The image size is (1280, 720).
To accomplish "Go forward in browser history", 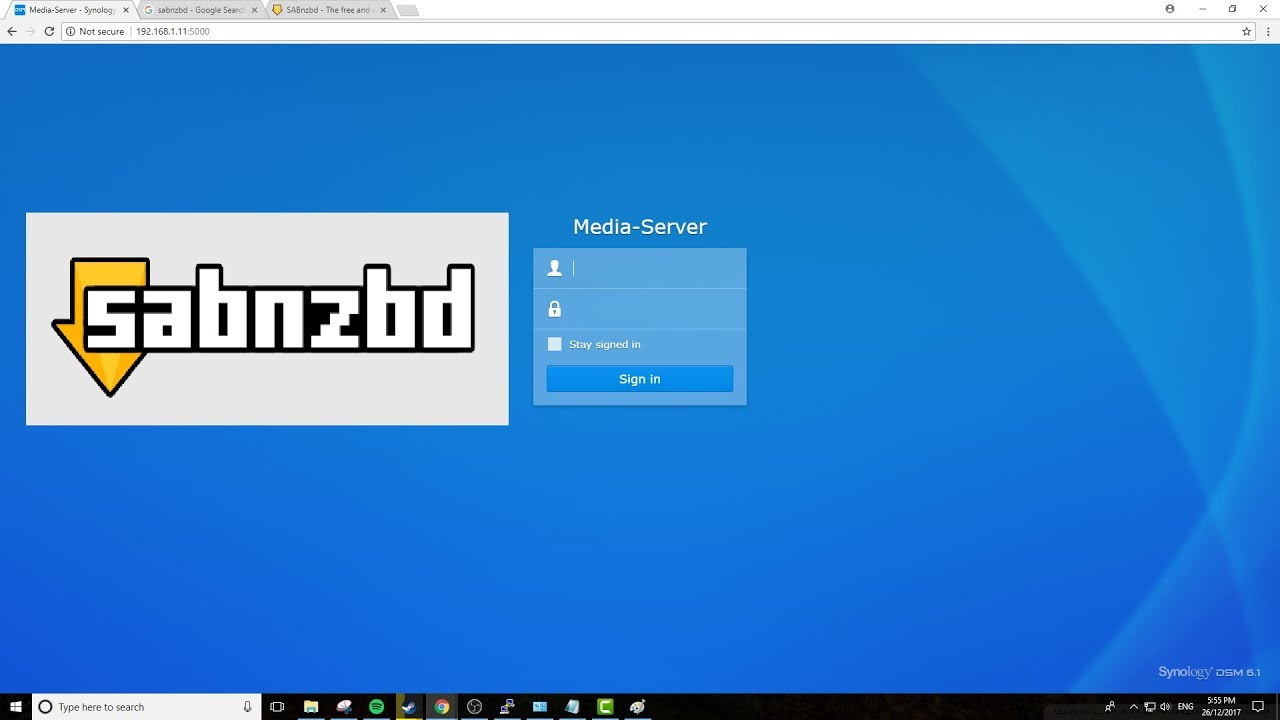I will click(x=30, y=31).
